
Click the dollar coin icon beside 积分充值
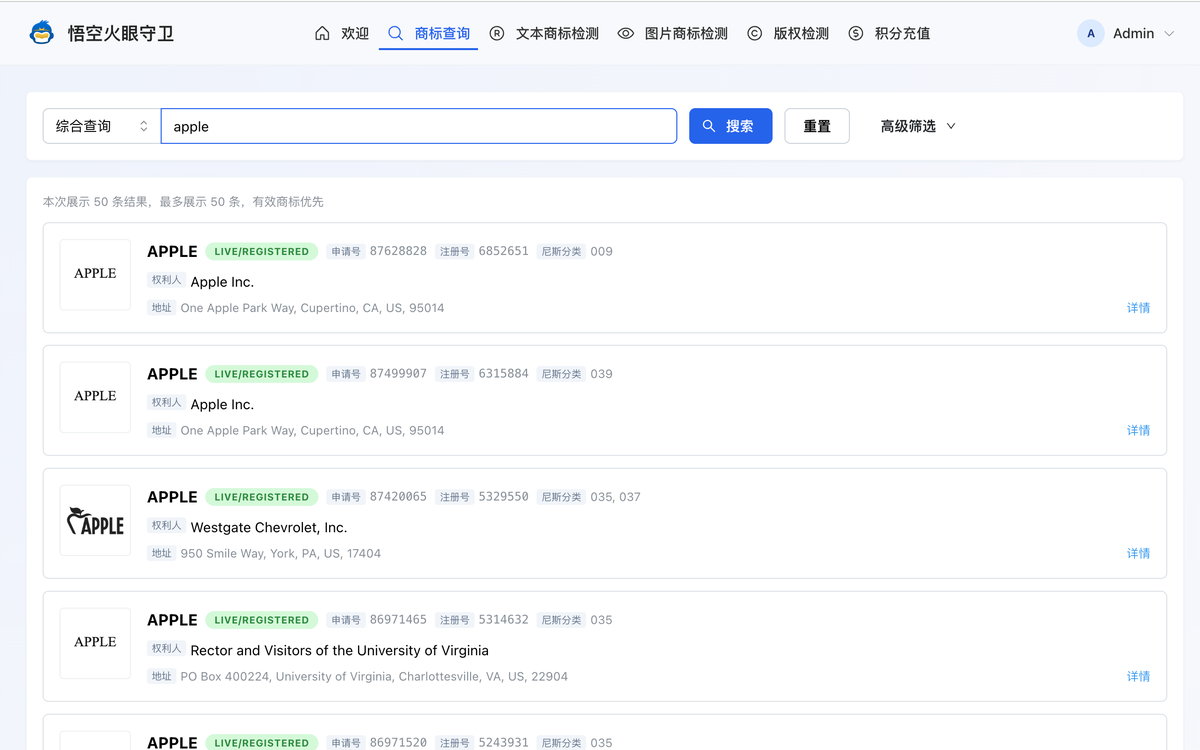[856, 33]
